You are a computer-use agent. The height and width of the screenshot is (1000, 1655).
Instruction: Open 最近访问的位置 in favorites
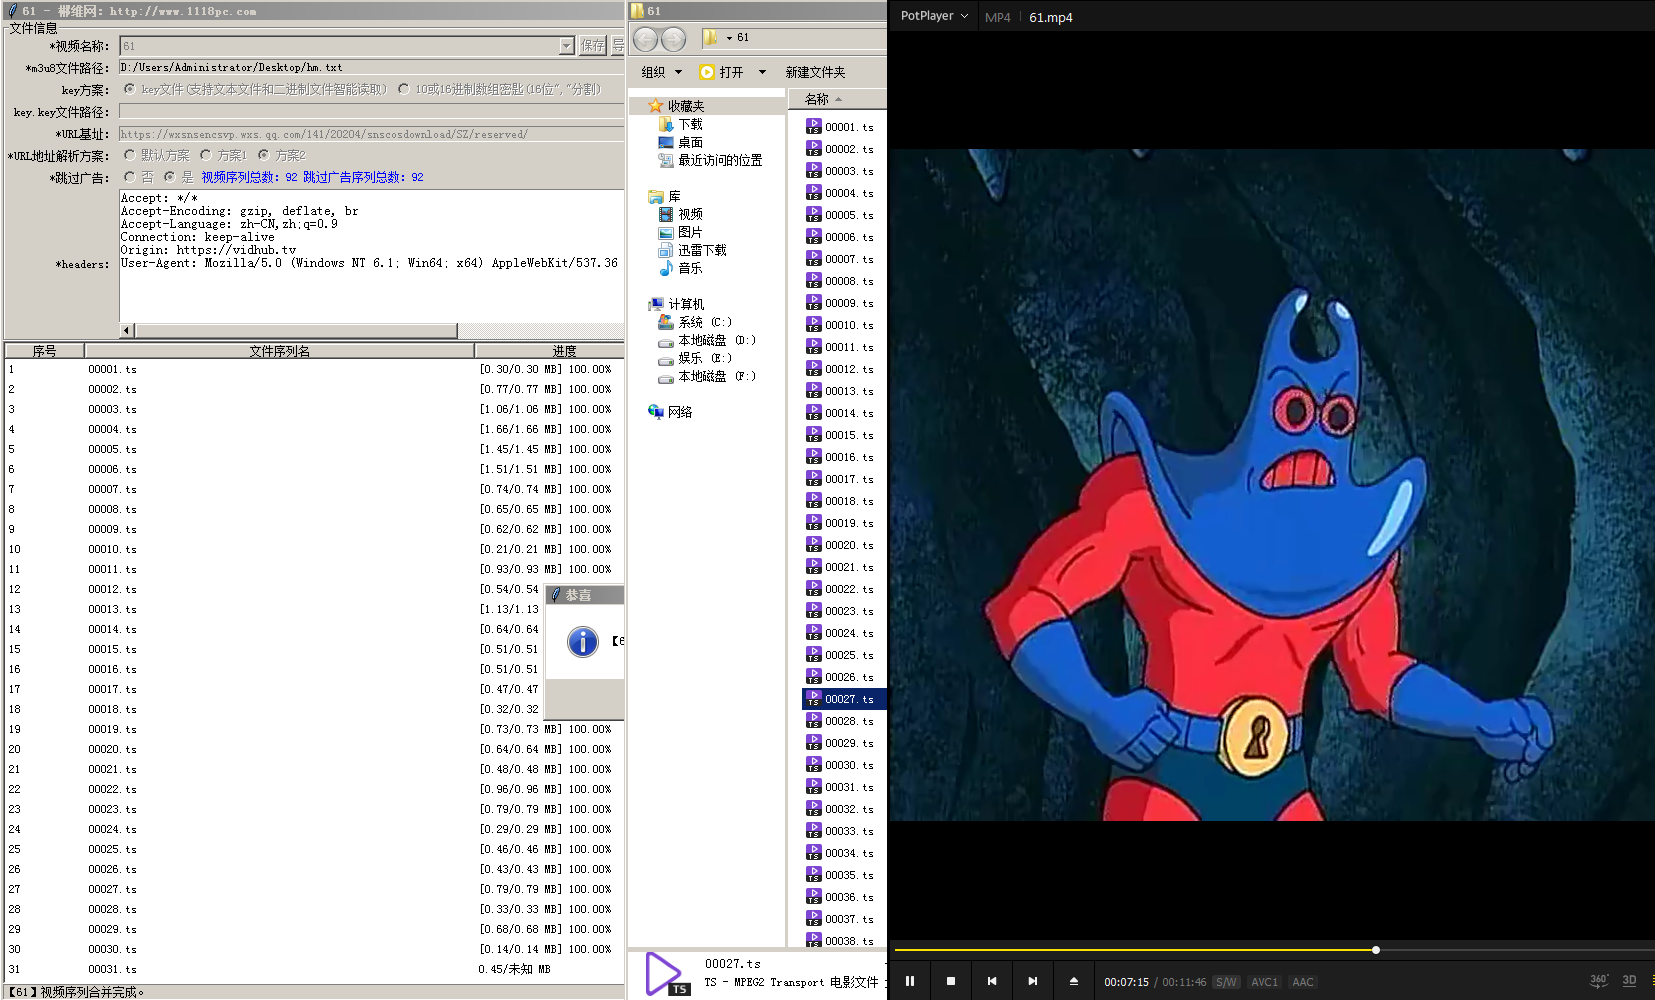pyautogui.click(x=710, y=160)
